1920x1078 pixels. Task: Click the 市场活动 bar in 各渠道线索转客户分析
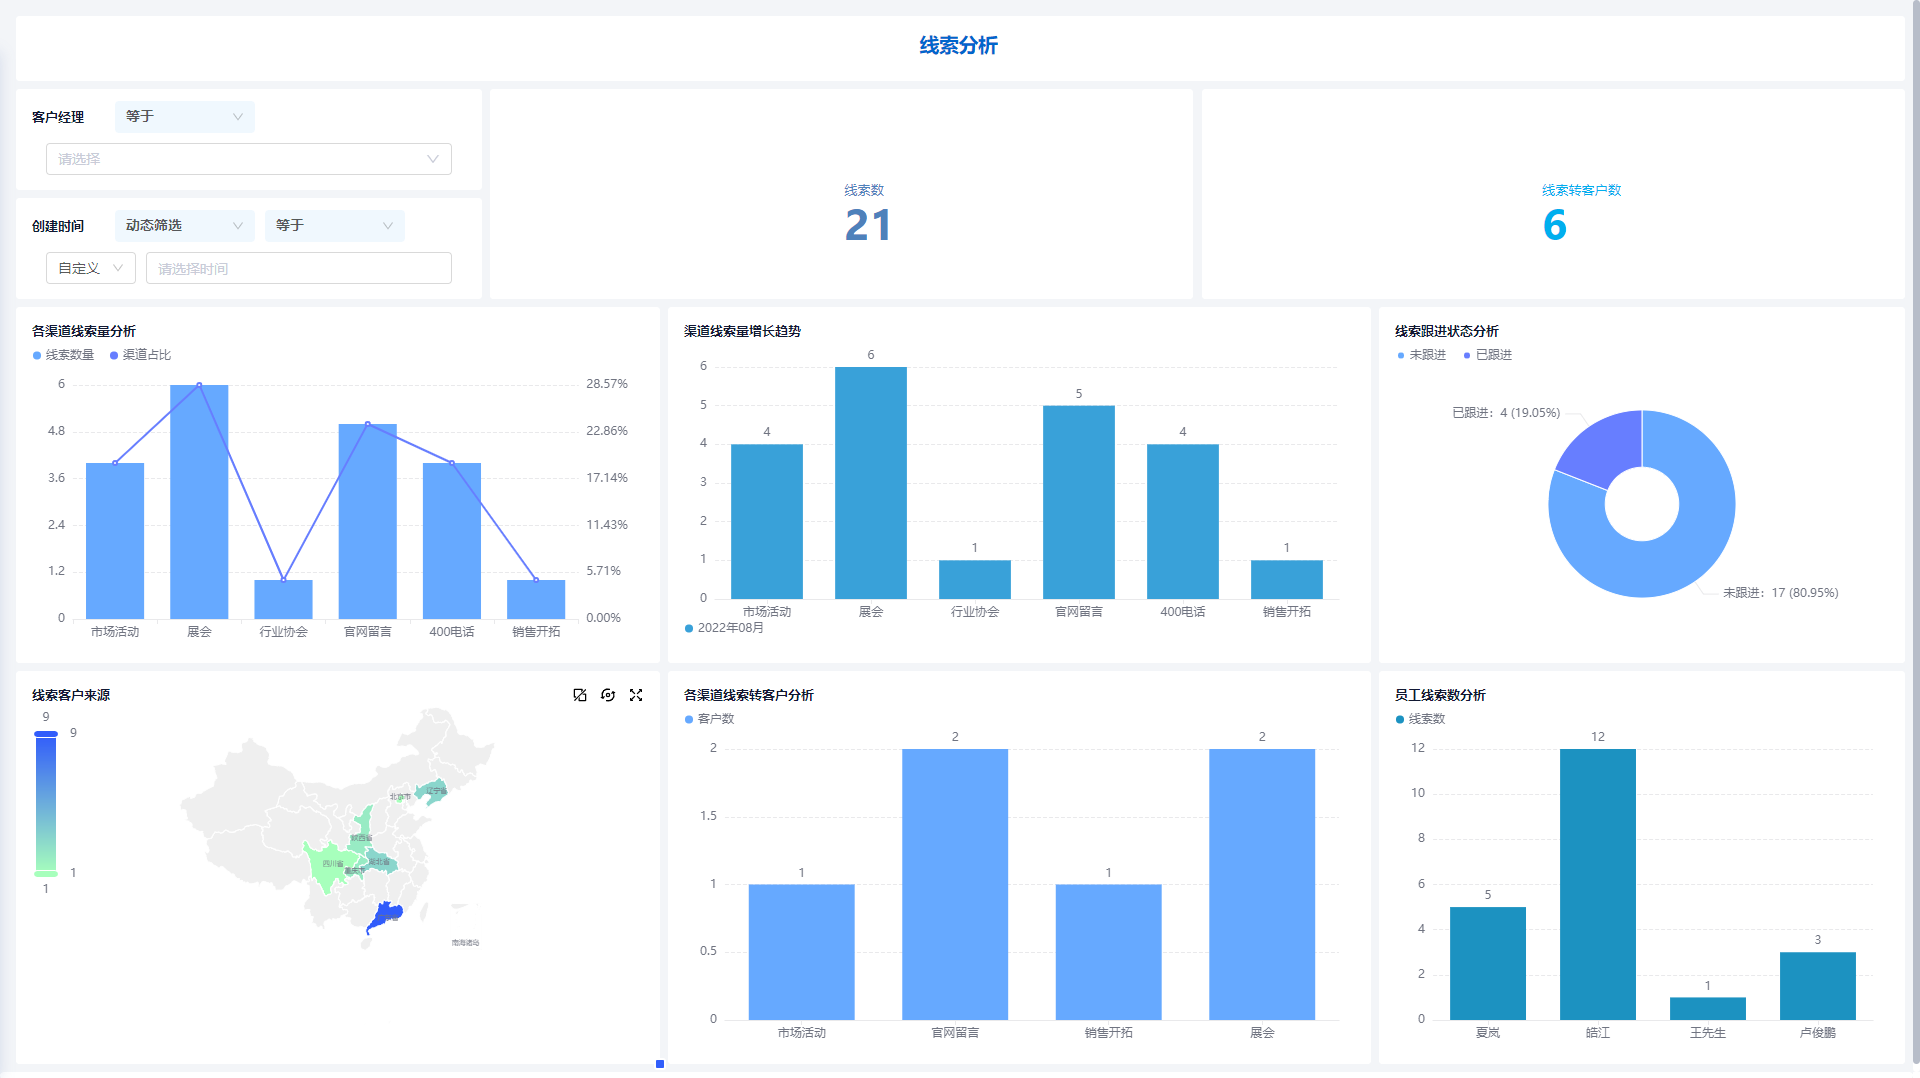pos(802,952)
